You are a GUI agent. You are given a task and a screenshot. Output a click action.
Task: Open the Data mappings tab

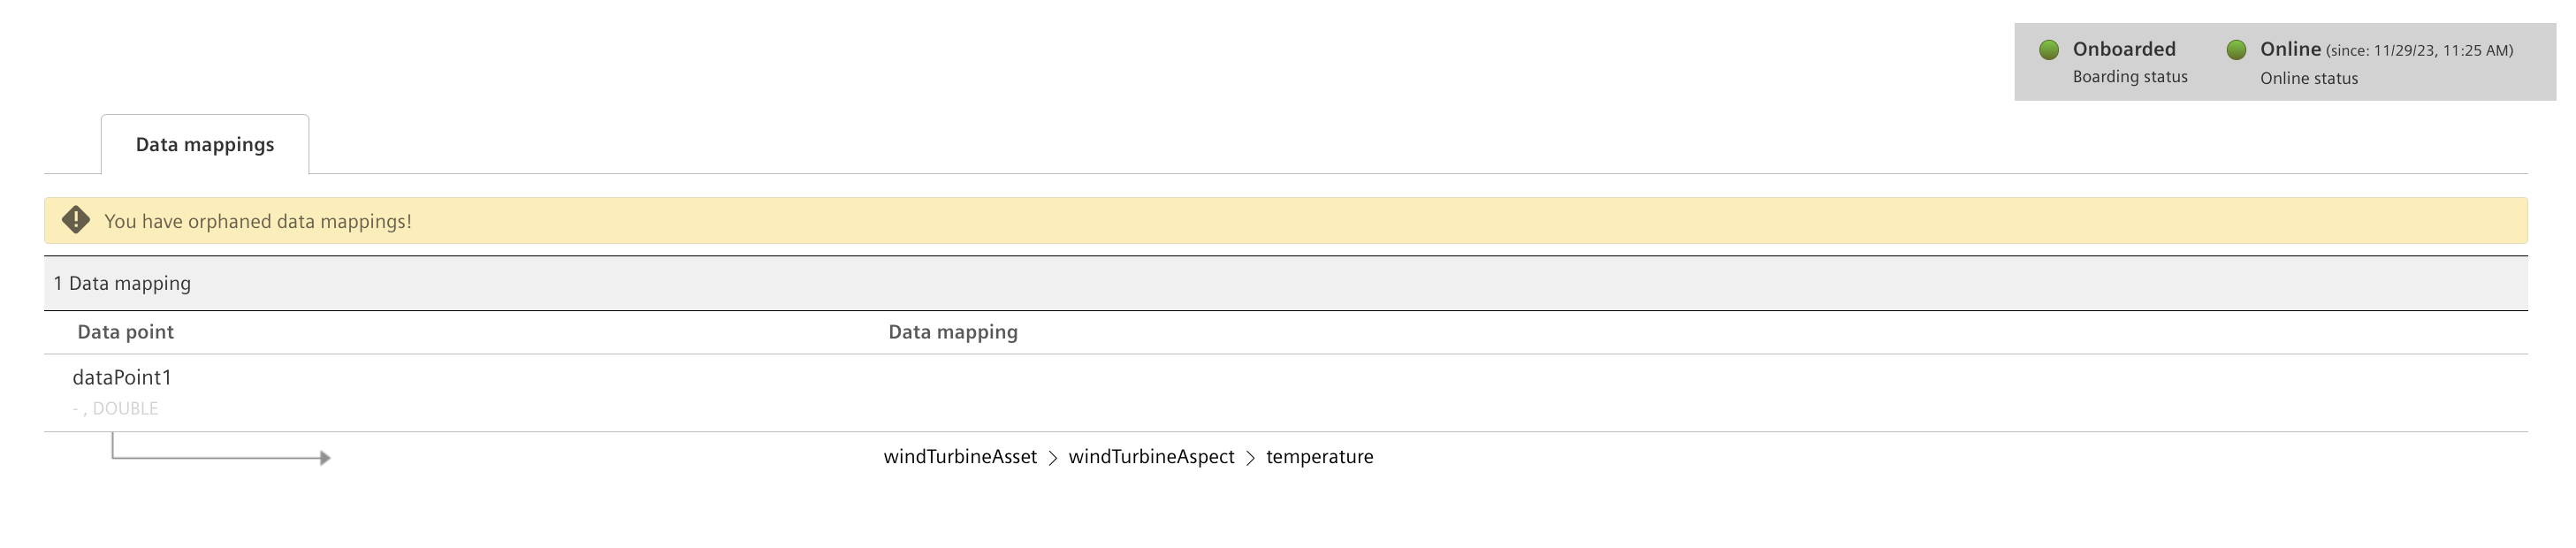tap(205, 144)
